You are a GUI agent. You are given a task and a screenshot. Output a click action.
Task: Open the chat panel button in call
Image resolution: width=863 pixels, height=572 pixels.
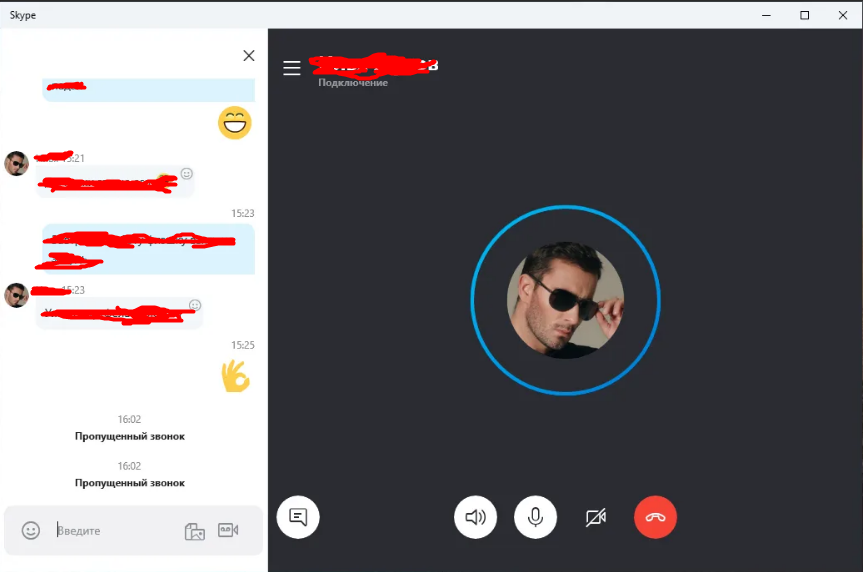click(x=298, y=517)
